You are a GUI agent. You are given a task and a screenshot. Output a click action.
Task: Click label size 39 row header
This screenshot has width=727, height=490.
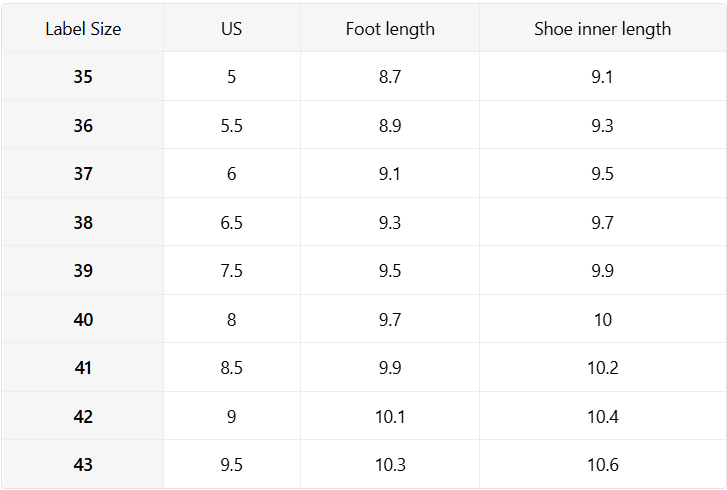click(83, 271)
